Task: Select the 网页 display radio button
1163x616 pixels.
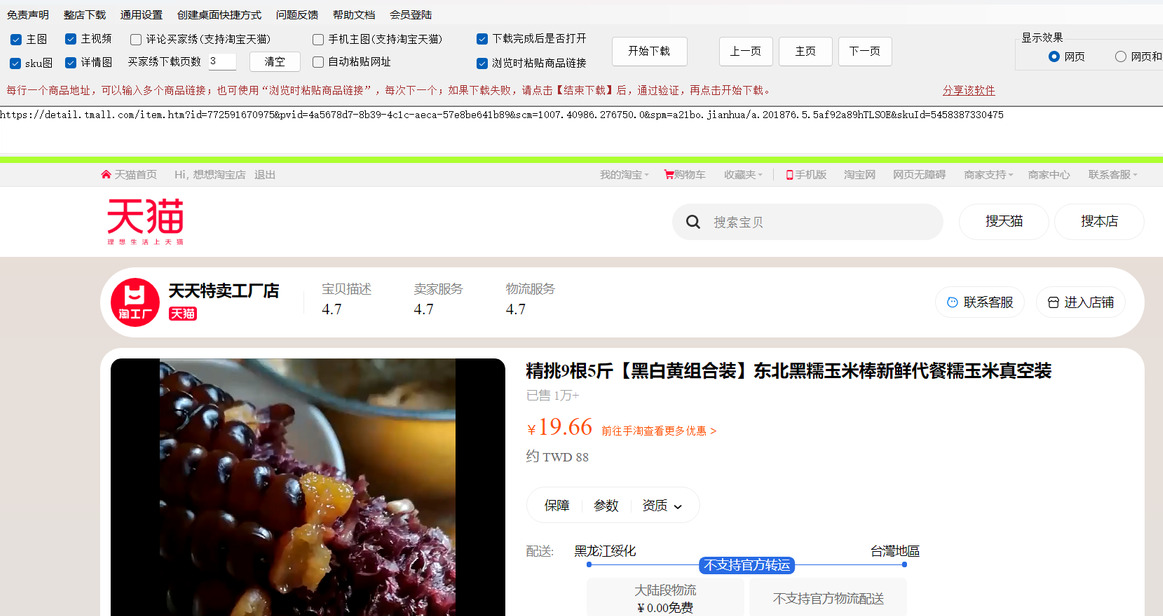Action: (1054, 56)
